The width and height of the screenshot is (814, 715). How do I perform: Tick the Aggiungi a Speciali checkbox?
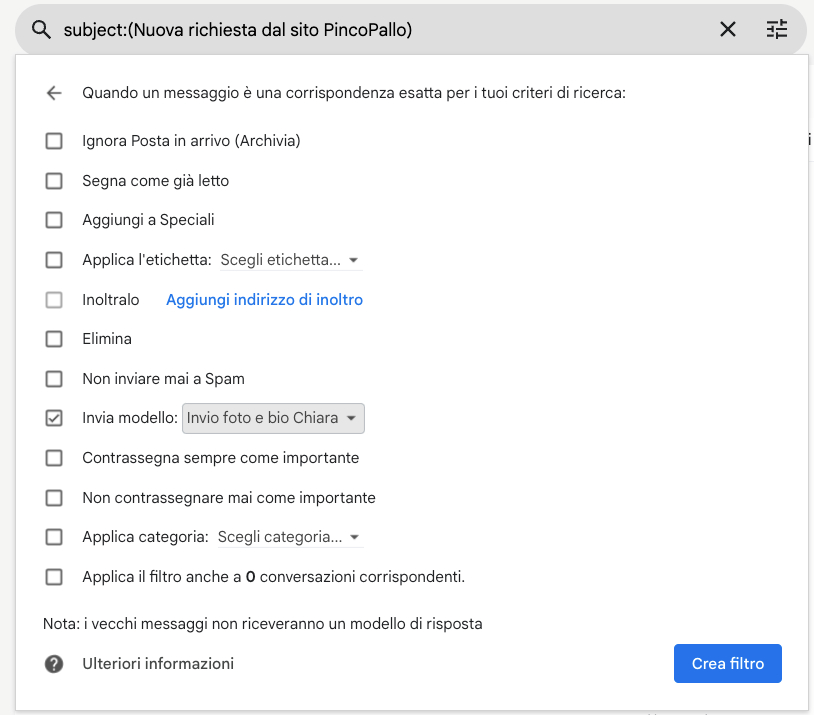pos(54,220)
